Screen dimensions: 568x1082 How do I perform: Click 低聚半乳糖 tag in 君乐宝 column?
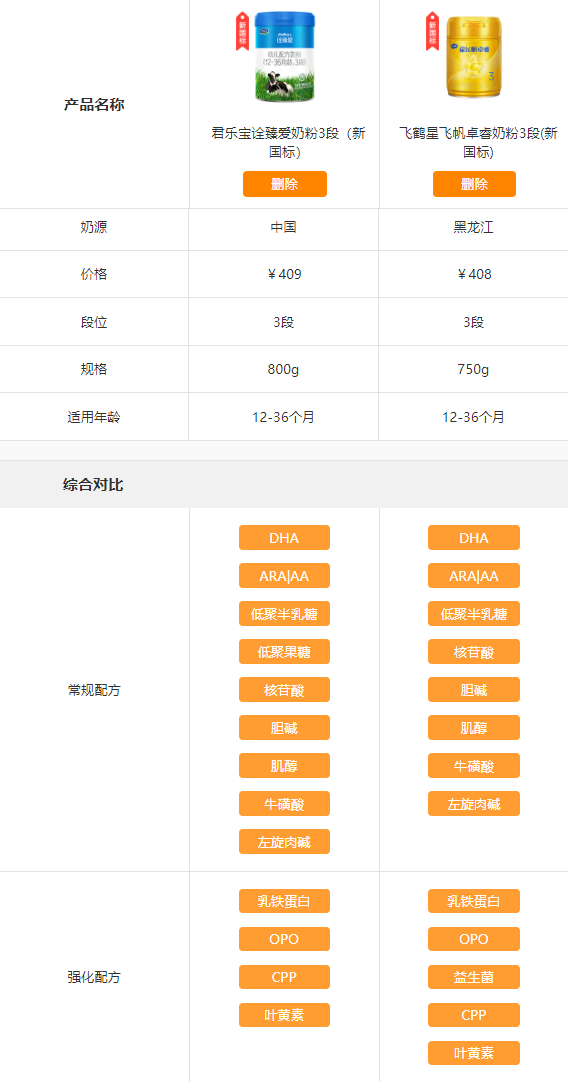pyautogui.click(x=284, y=613)
